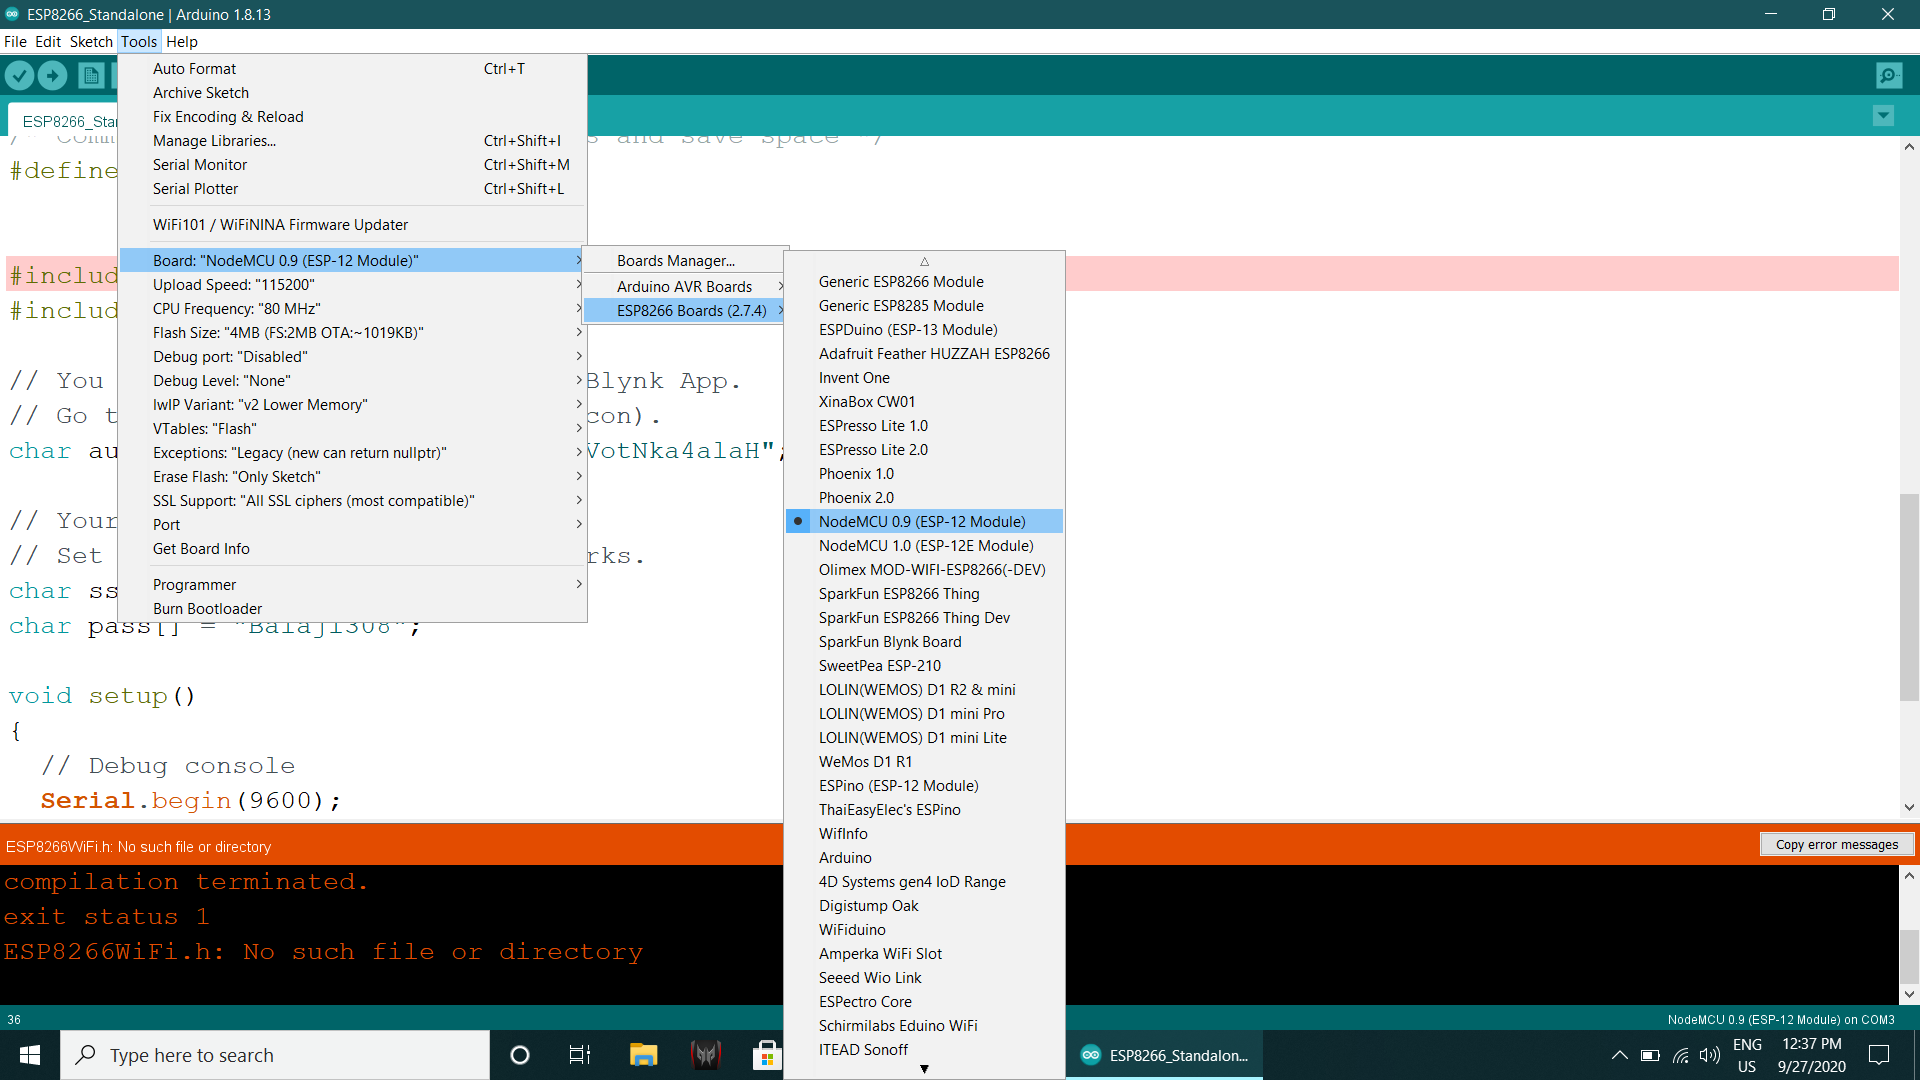Open File Explorer from taskbar
The width and height of the screenshot is (1920, 1080).
coord(643,1055)
